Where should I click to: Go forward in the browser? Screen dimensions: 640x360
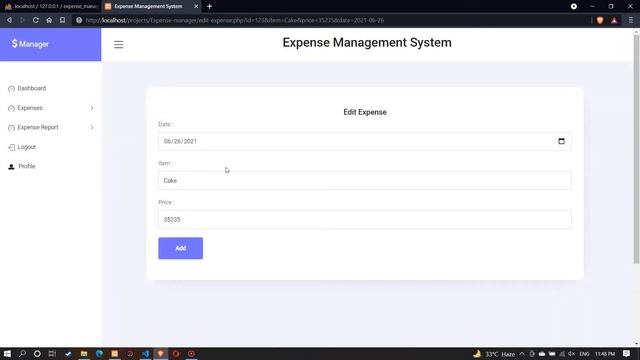[x=22, y=20]
